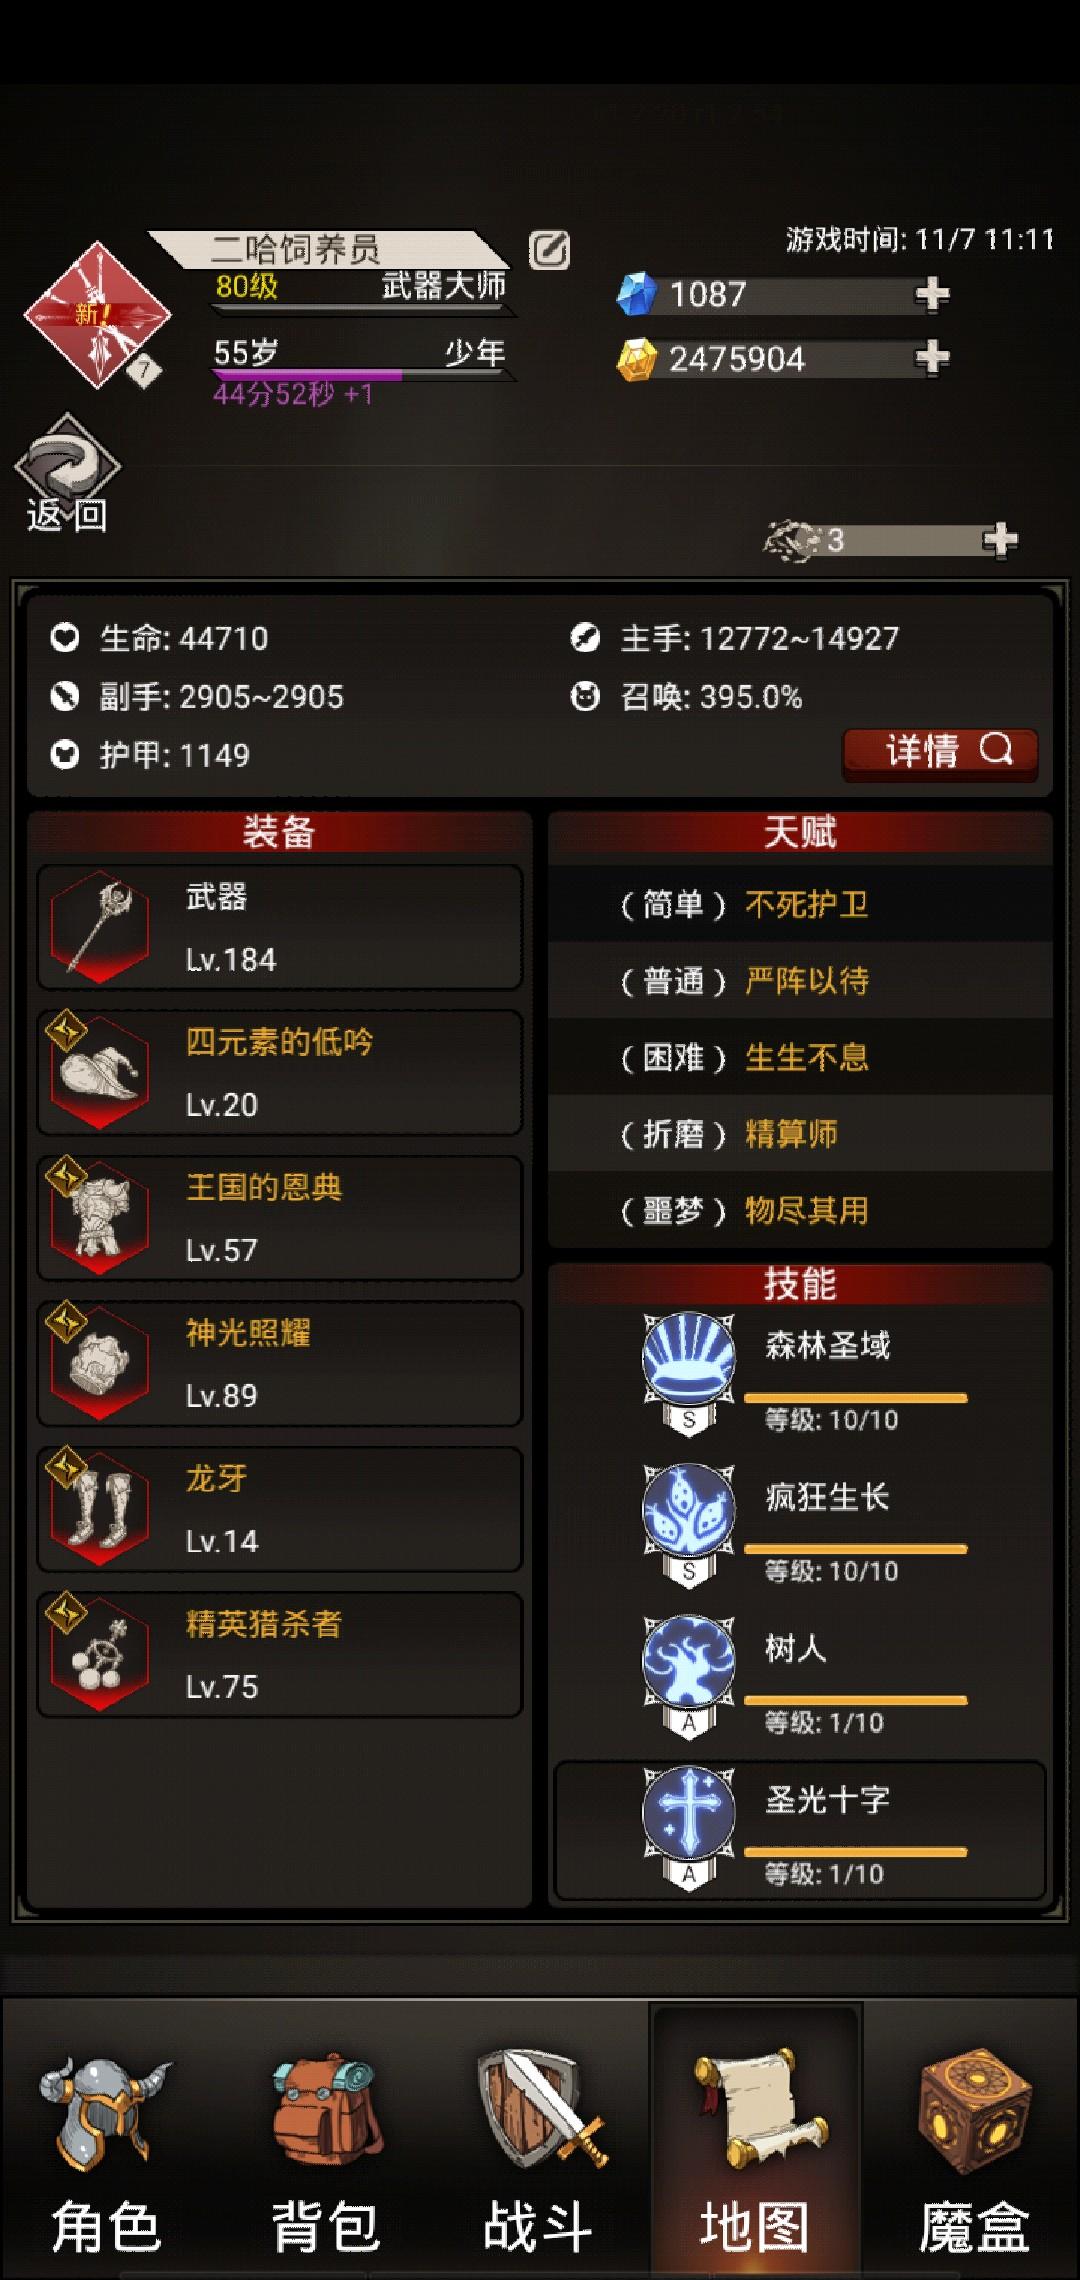This screenshot has width=1080, height=2280.
Task: View the 不死护卫 talent entry
Action: (x=800, y=905)
